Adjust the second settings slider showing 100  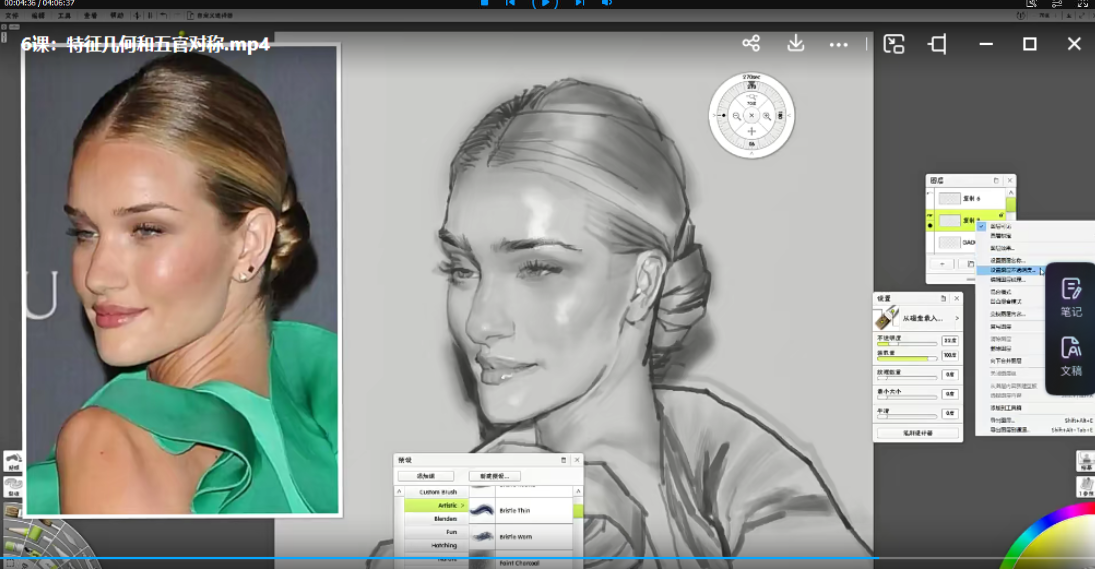pos(906,359)
